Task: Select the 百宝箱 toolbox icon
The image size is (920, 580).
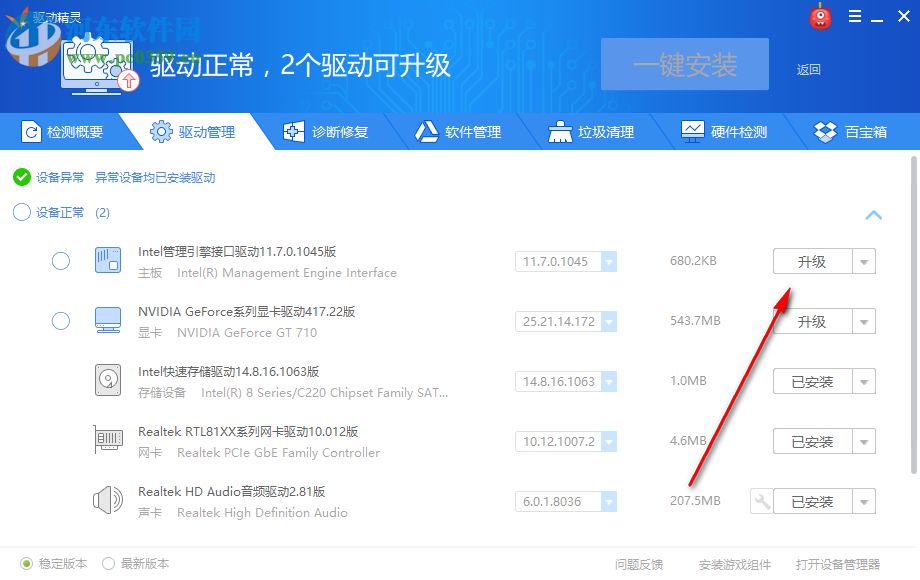Action: [x=824, y=131]
